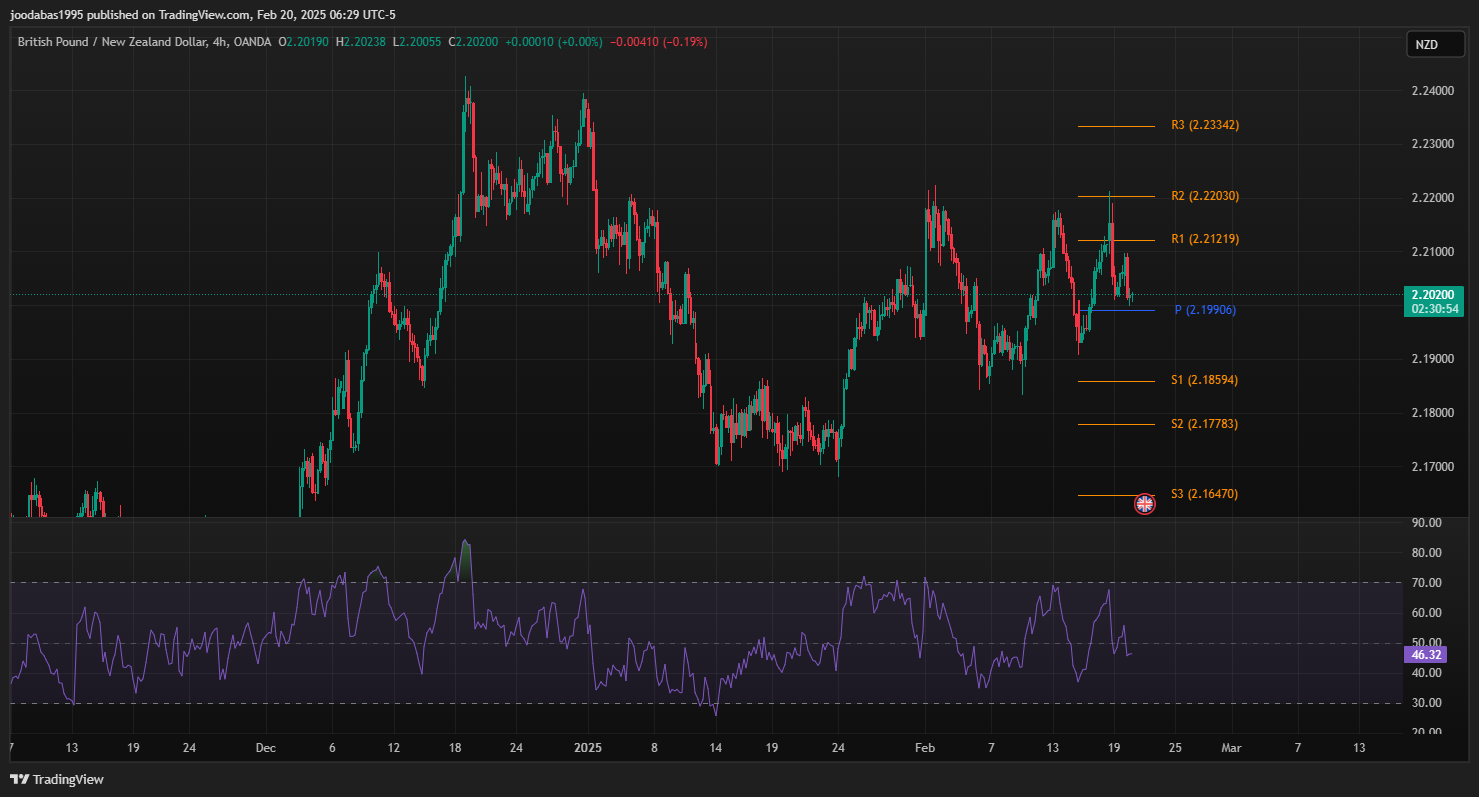
Task: Click the RSI value tag 46.32
Action: pyautogui.click(x=1425, y=655)
